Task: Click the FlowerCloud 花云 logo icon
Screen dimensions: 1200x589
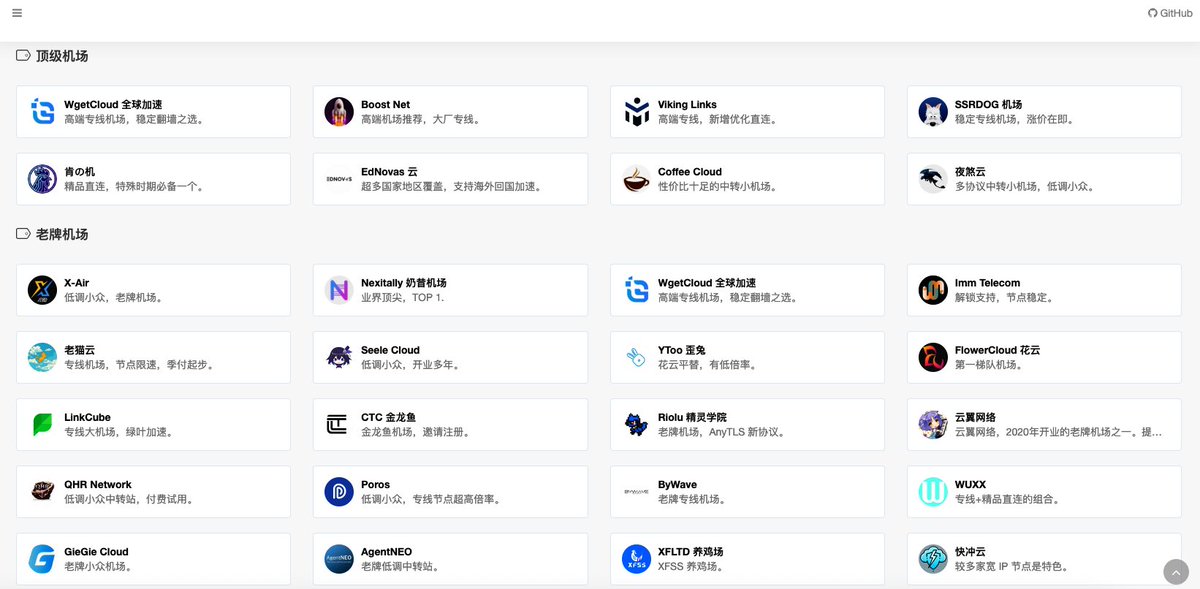Action: pos(933,357)
